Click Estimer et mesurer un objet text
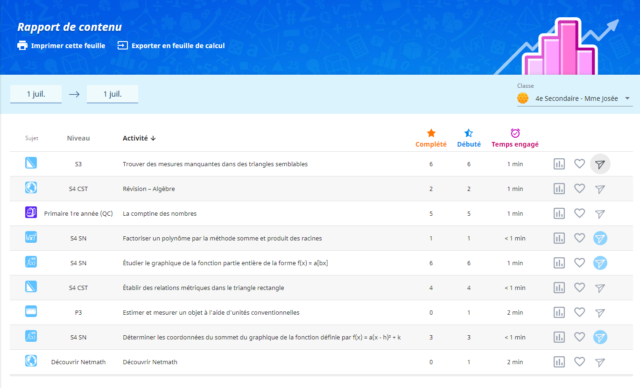 click(x=211, y=313)
